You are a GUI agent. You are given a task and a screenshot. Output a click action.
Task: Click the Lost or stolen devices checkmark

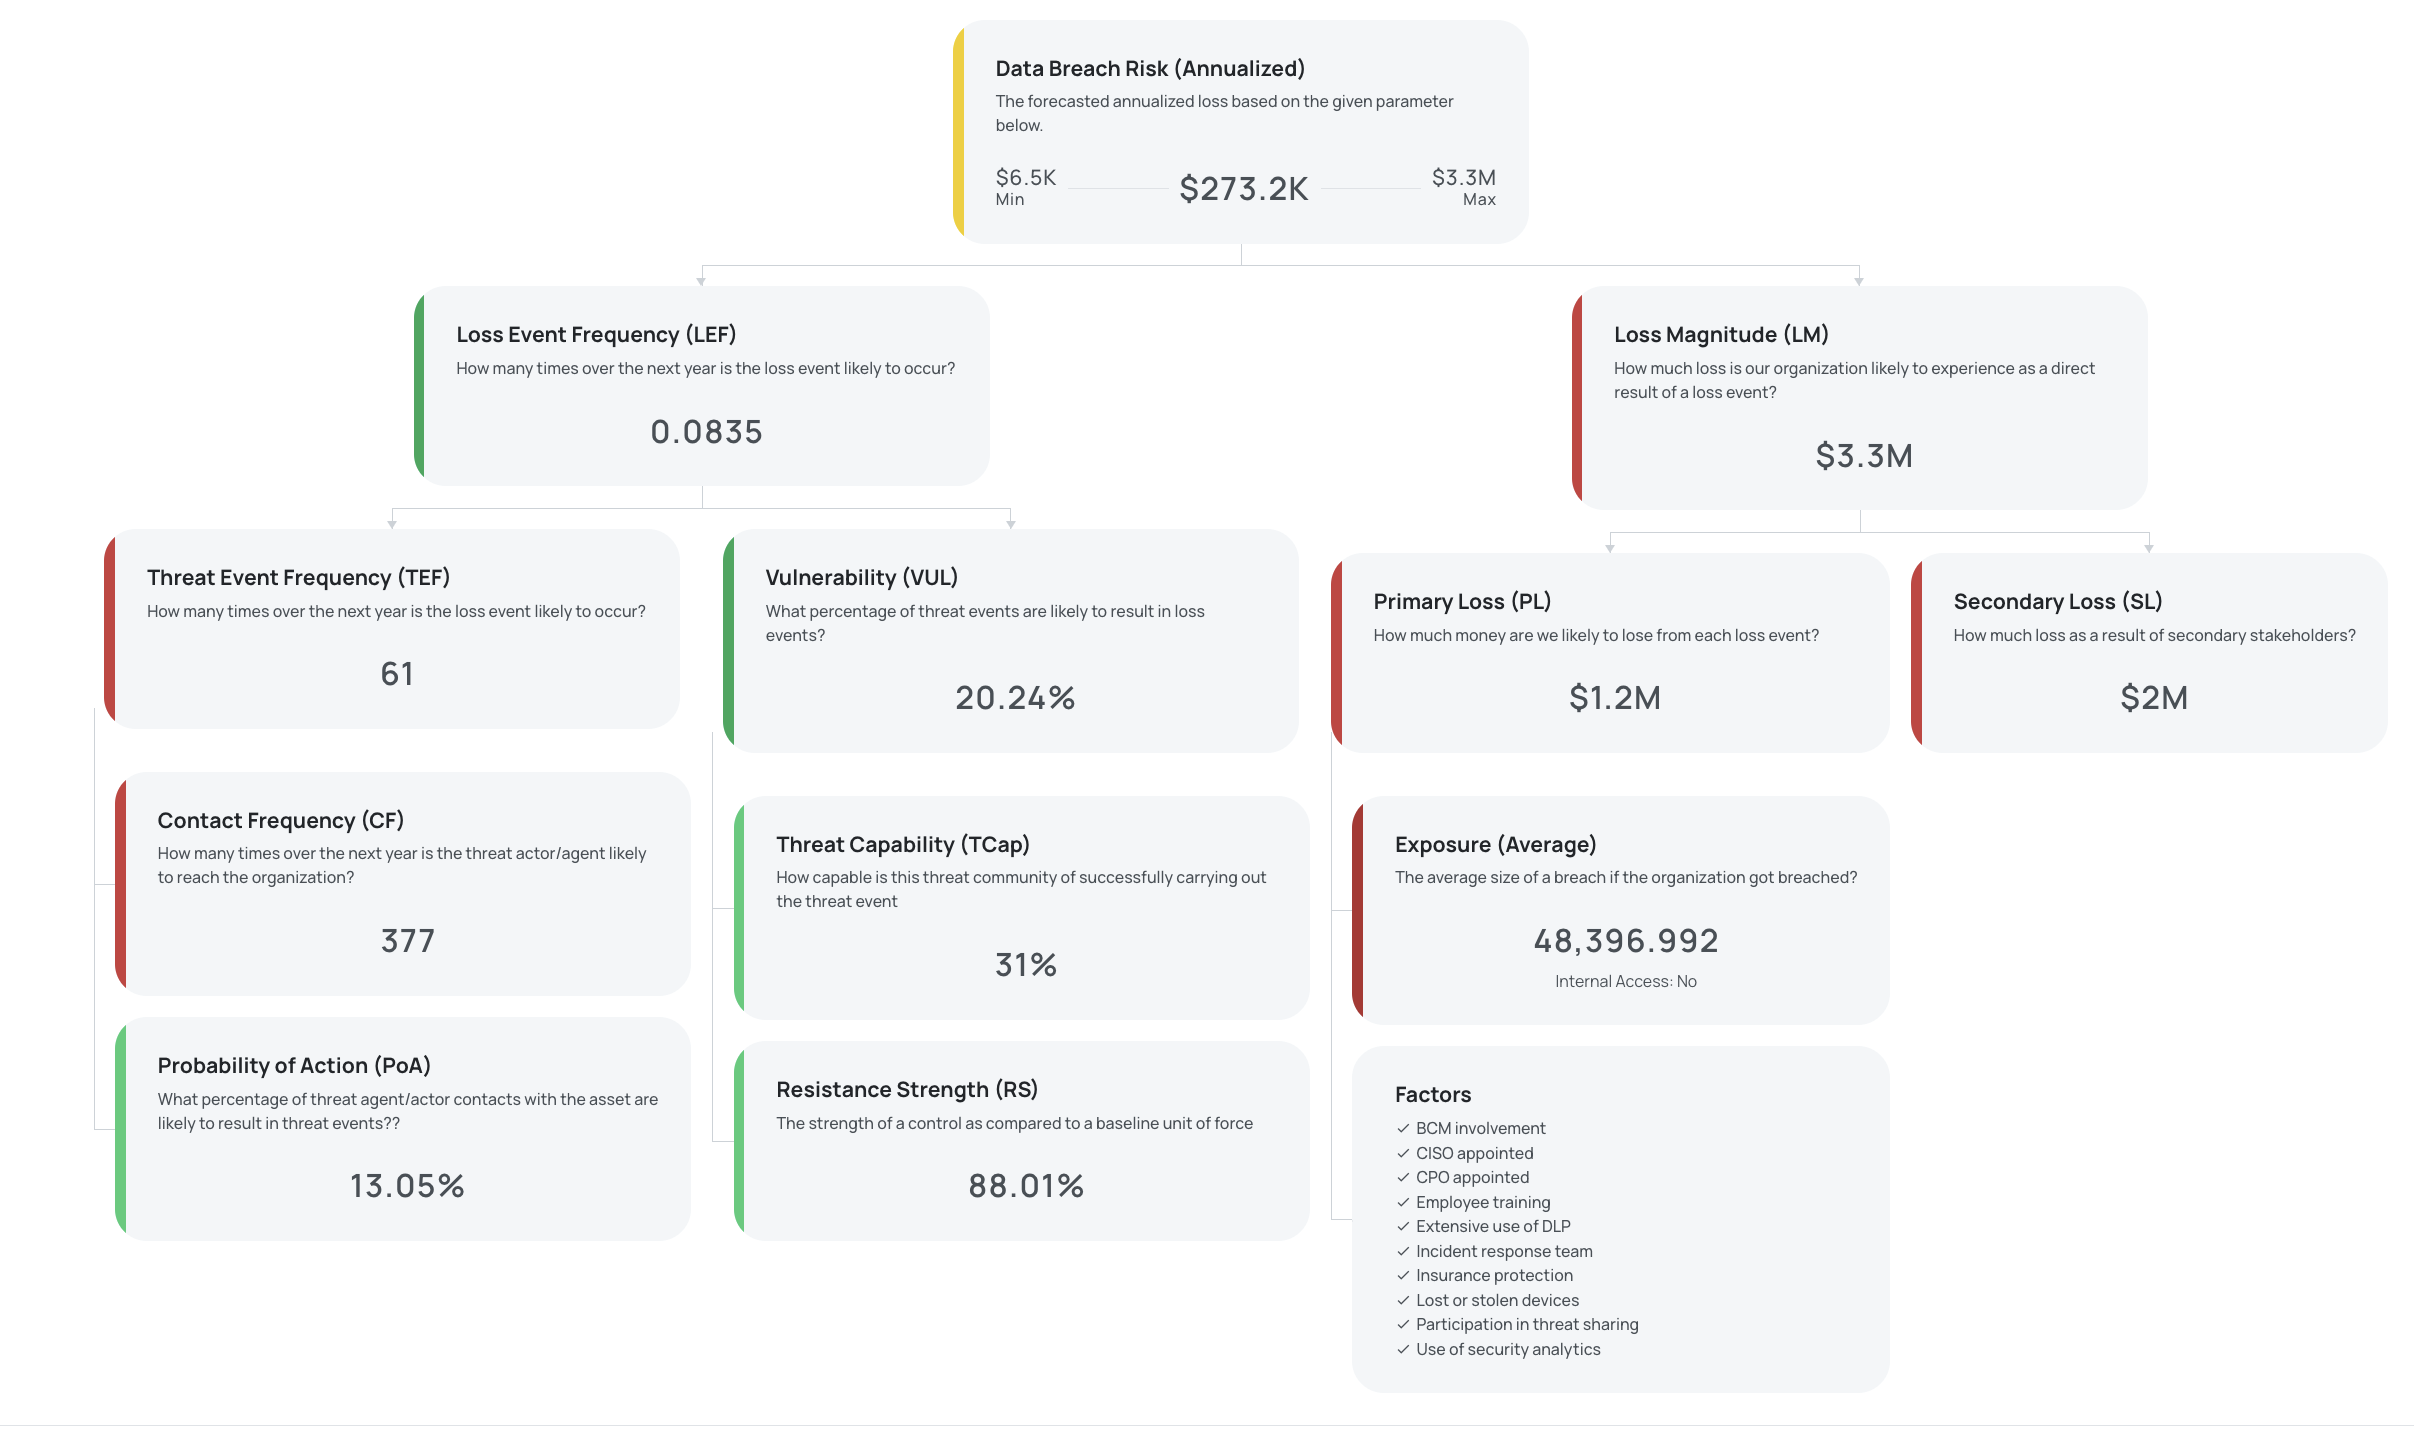(x=1403, y=1300)
